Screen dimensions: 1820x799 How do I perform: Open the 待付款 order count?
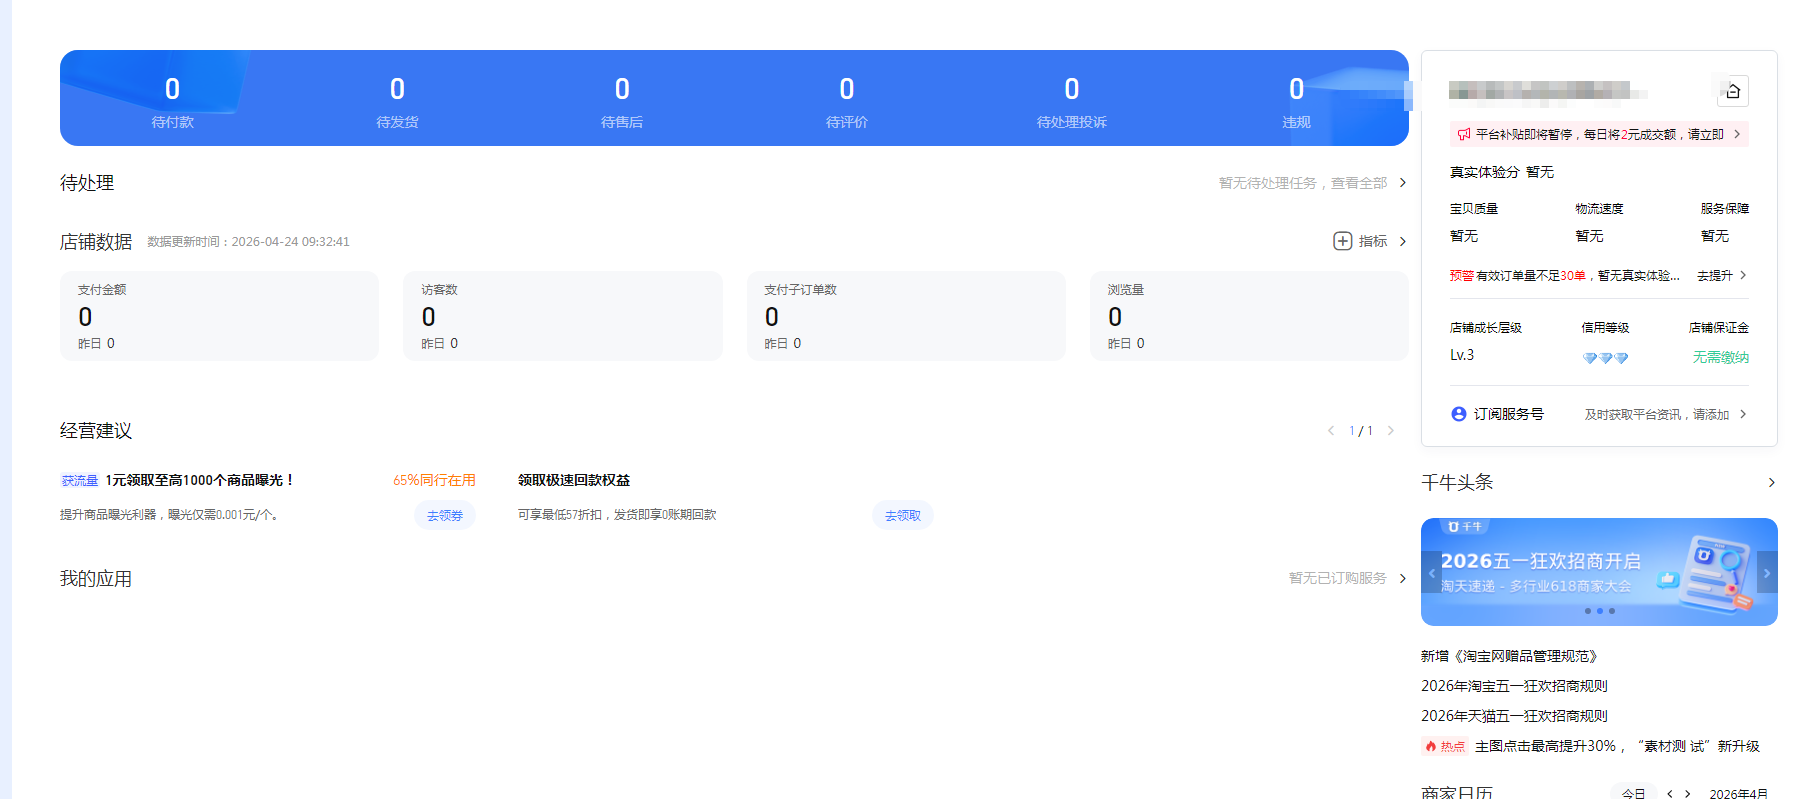coord(172,102)
